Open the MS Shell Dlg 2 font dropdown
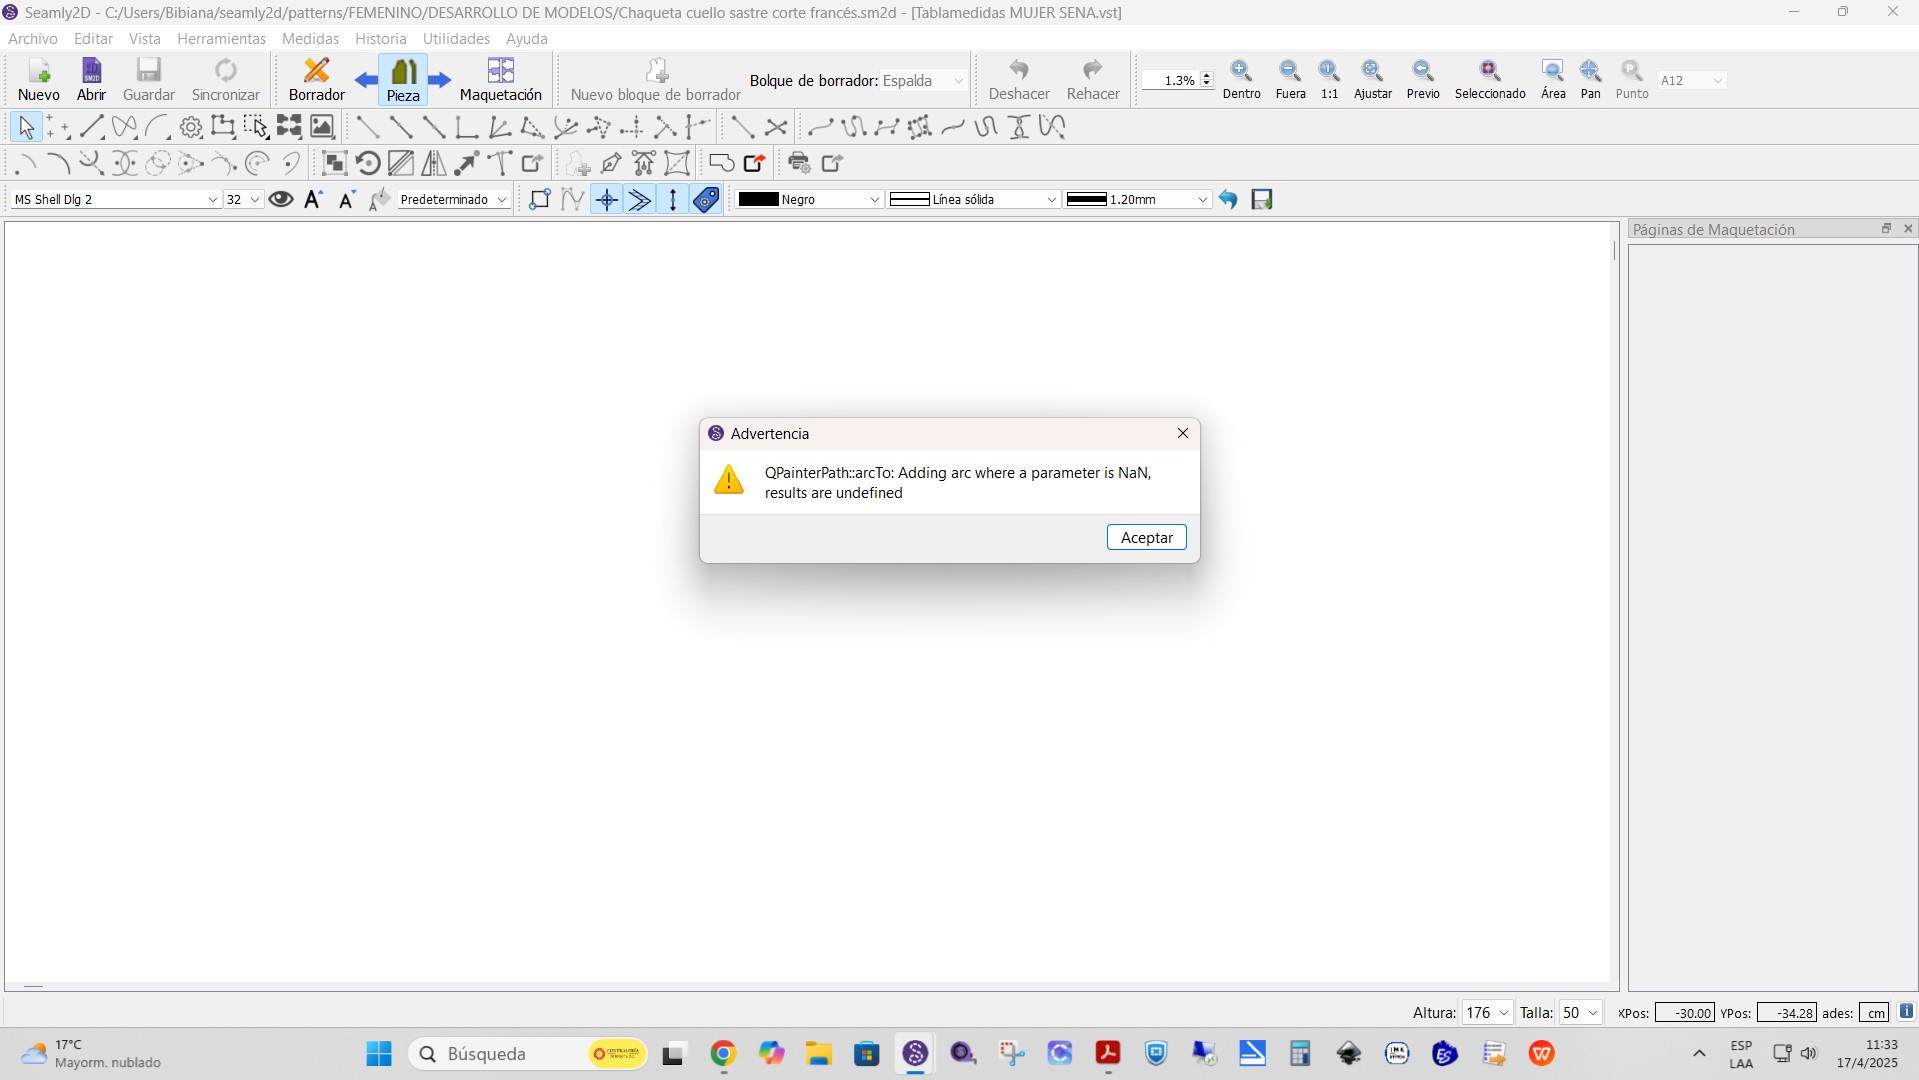 click(115, 199)
